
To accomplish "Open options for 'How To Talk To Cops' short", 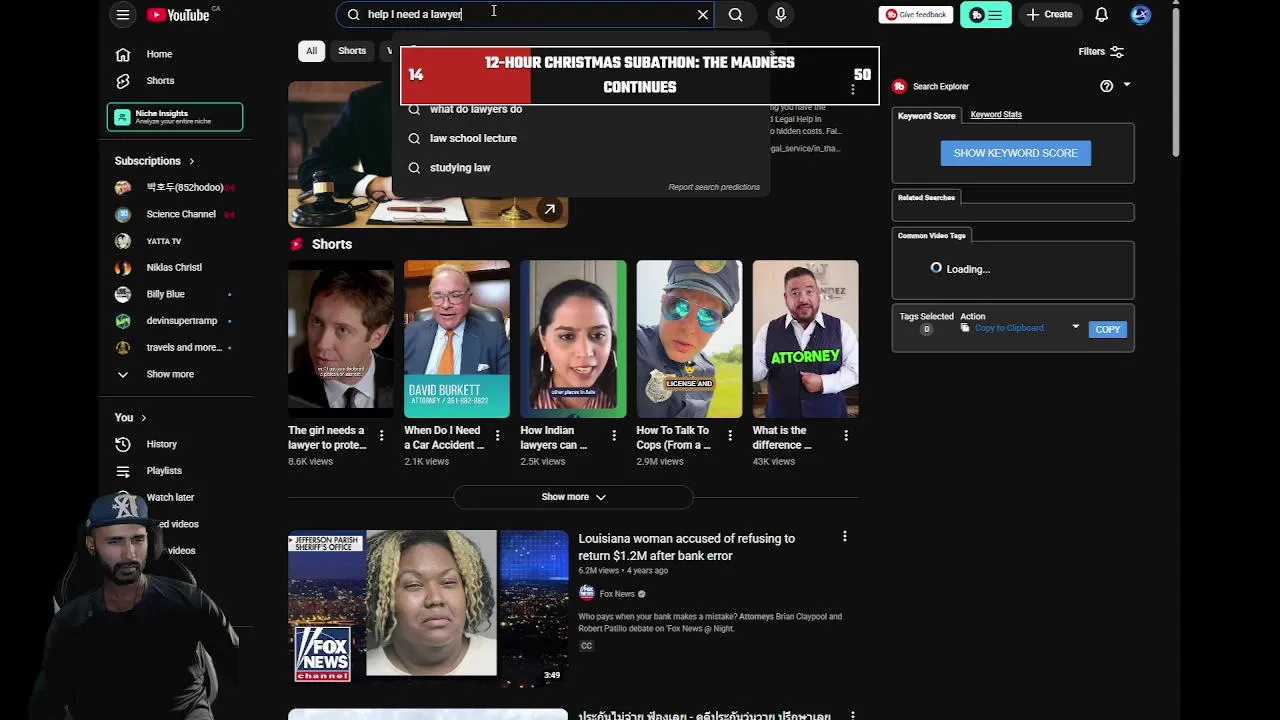I will 730,436.
